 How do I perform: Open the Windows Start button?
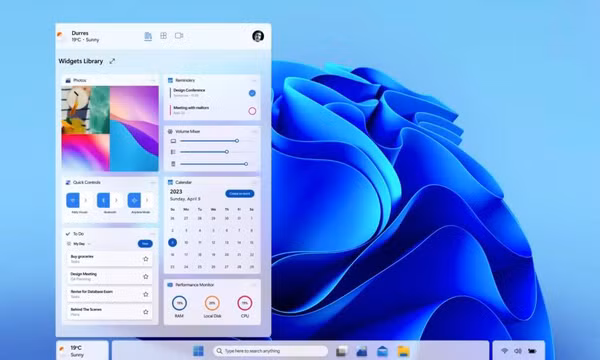198,351
